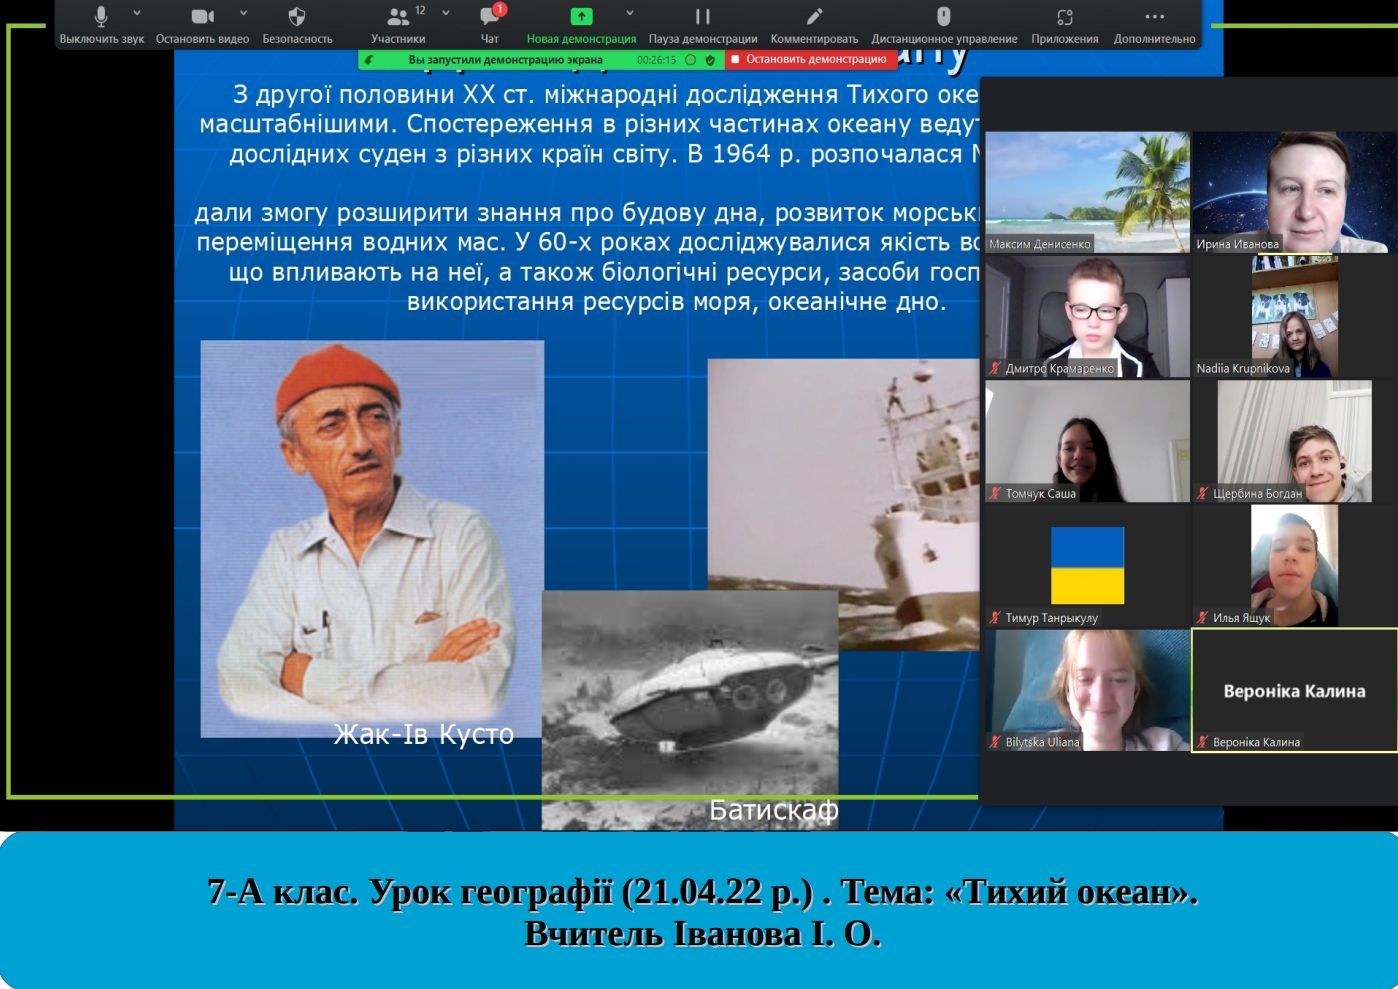Pause sharing with Пауза демонстрации
The height and width of the screenshot is (989, 1398).
tap(702, 18)
